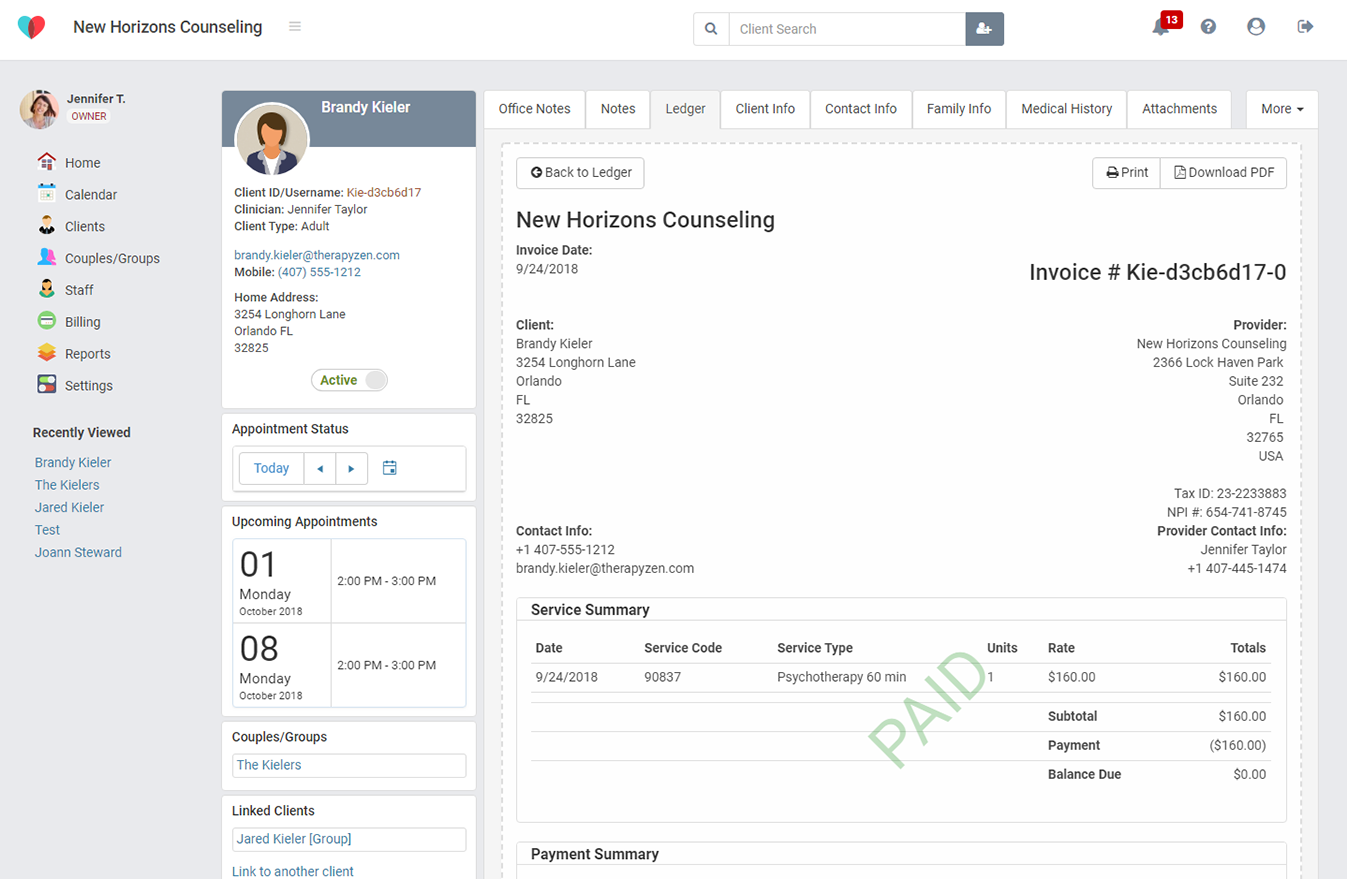Toggle the hamburger sidebar menu icon
Screen dimensions: 1347x879
pos(295,27)
